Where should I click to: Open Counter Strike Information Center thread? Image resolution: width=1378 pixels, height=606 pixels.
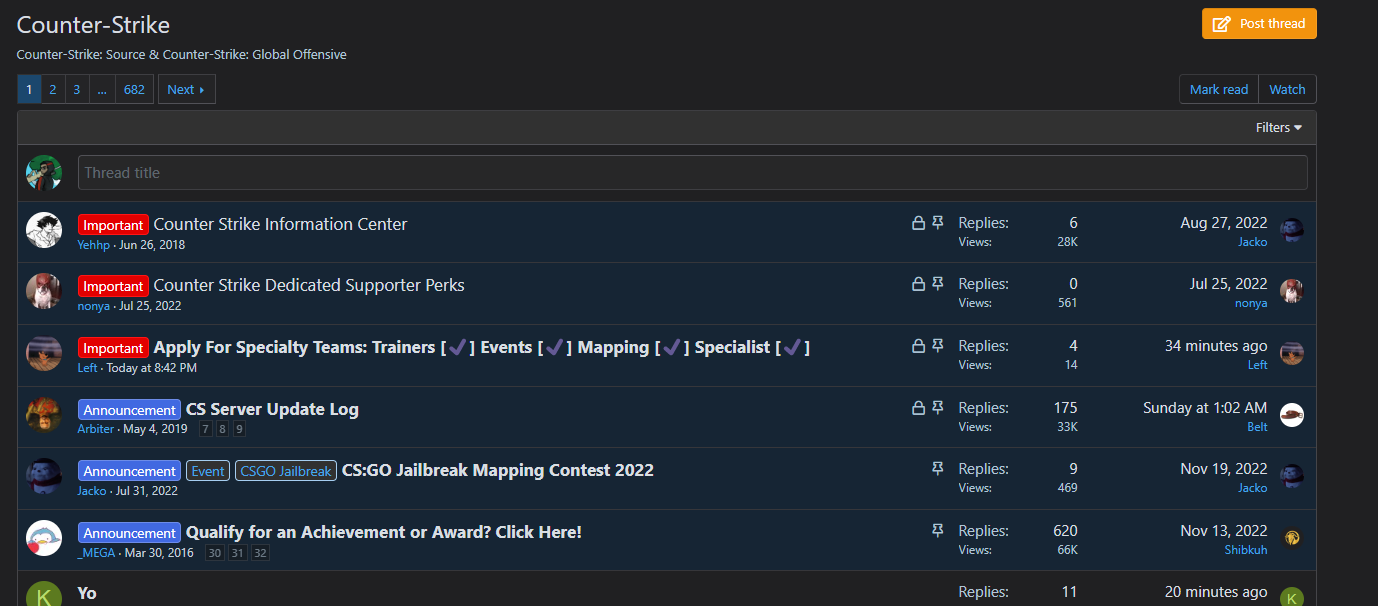[x=280, y=224]
